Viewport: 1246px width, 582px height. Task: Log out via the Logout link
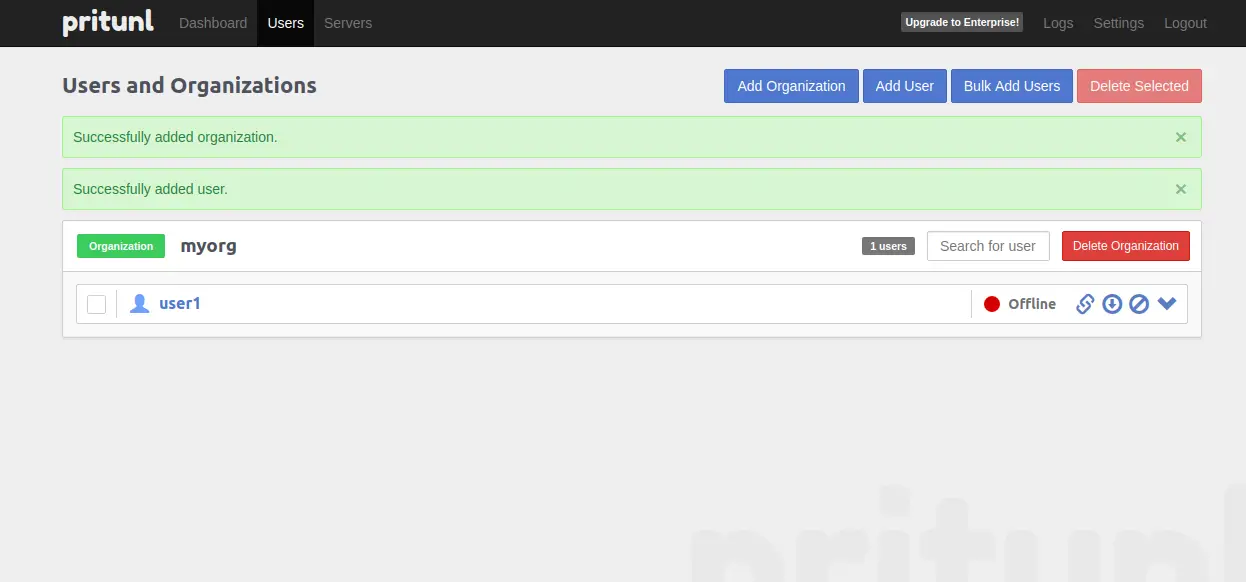tap(1185, 23)
